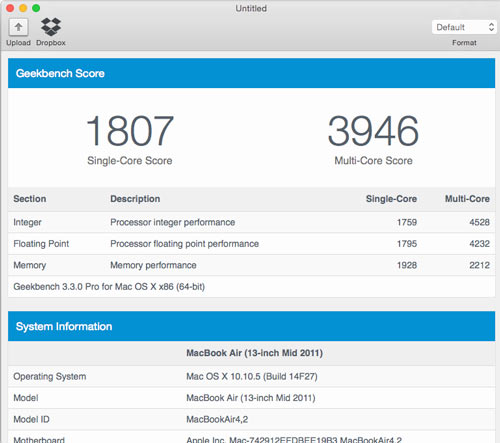This screenshot has width=500, height=443.
Task: Click the Upload arrow icon
Action: (18, 27)
